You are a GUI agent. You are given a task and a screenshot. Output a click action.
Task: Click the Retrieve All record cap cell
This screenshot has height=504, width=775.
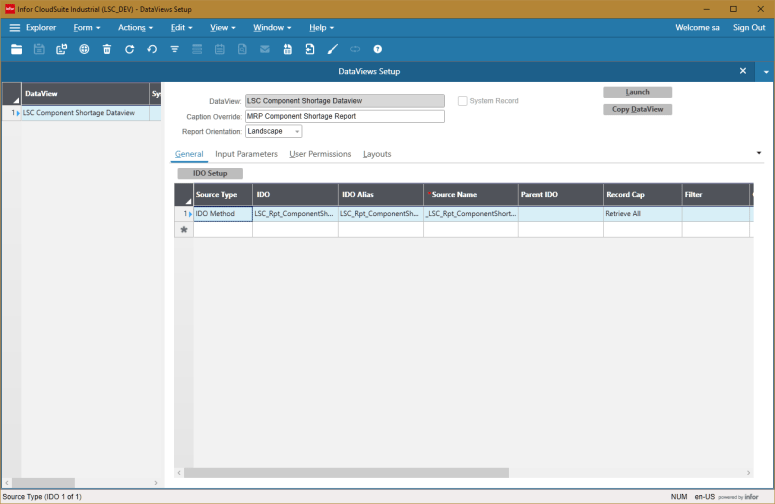point(642,214)
